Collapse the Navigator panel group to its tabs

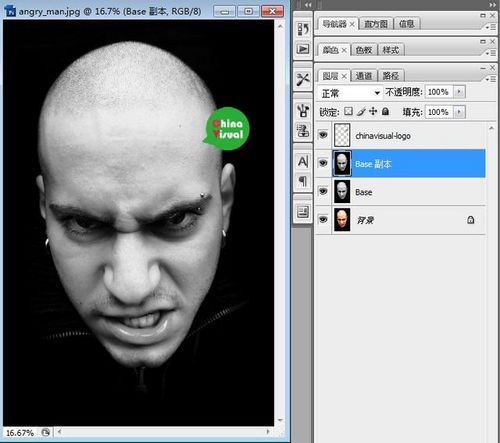coord(483,15)
